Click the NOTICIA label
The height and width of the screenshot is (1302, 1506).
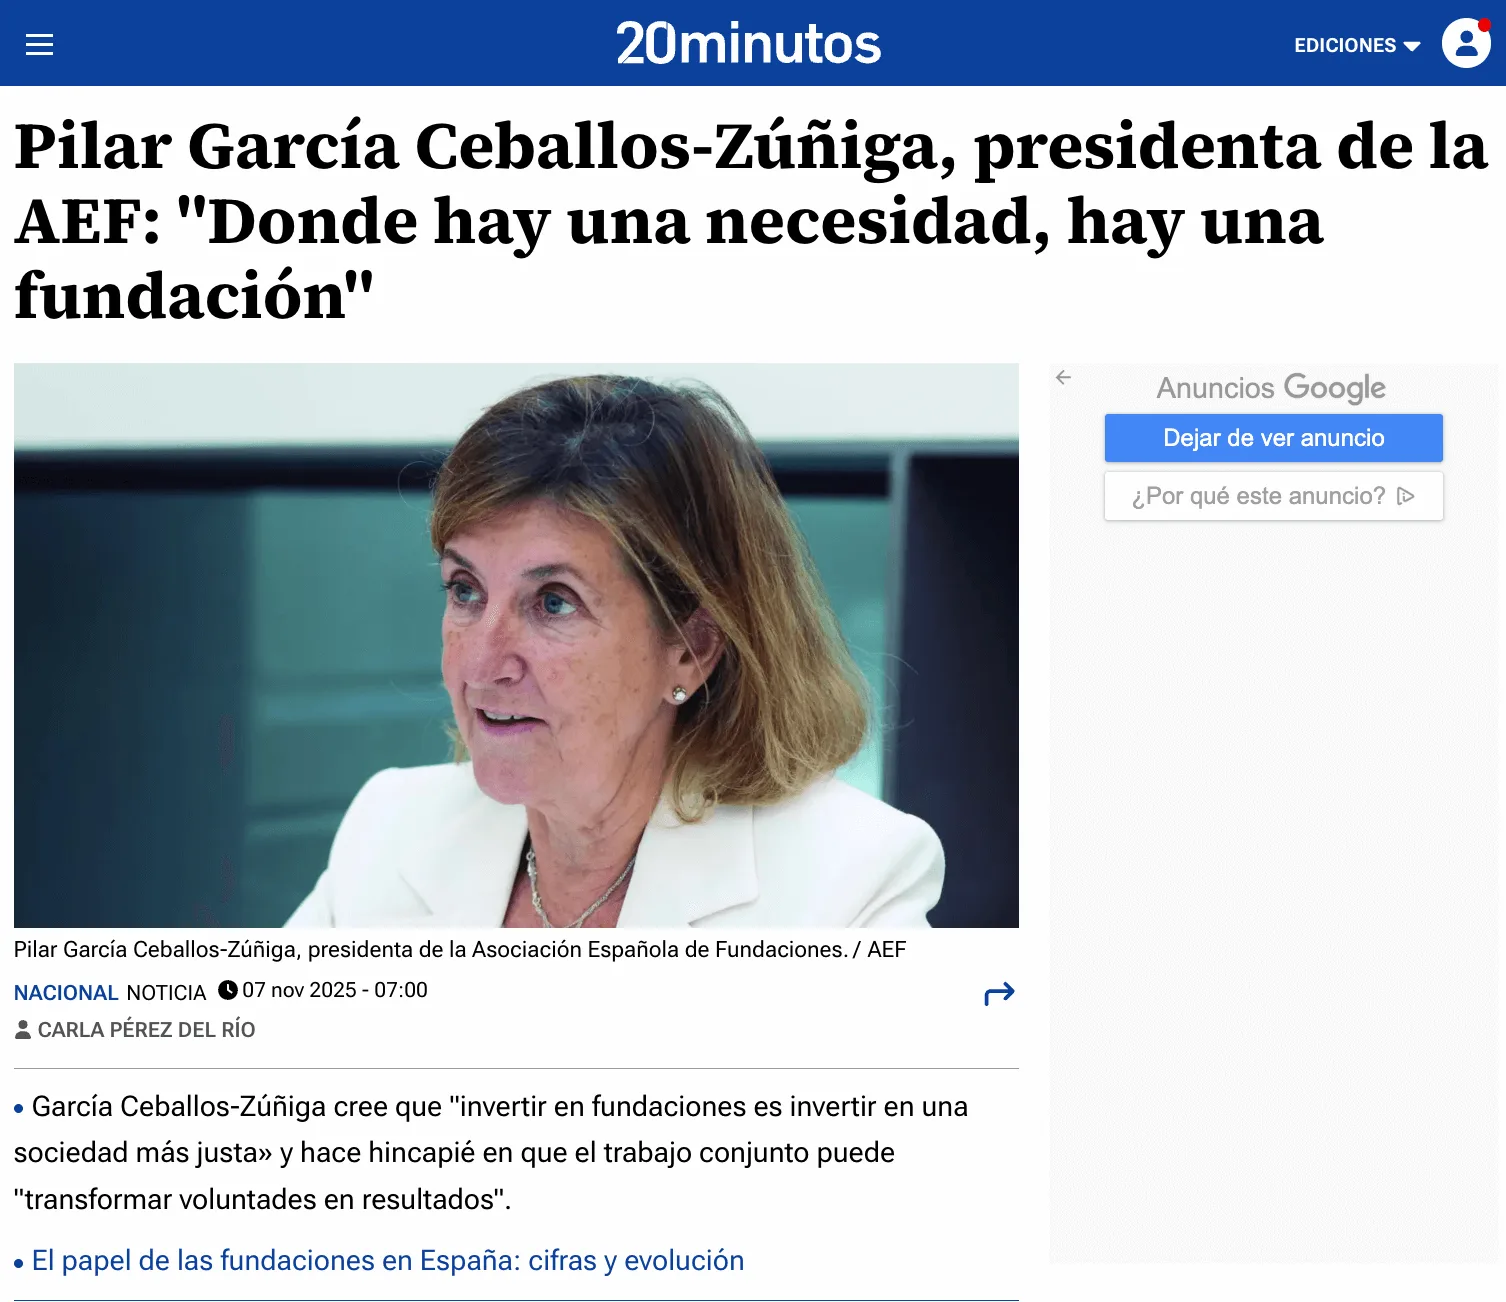pos(166,992)
